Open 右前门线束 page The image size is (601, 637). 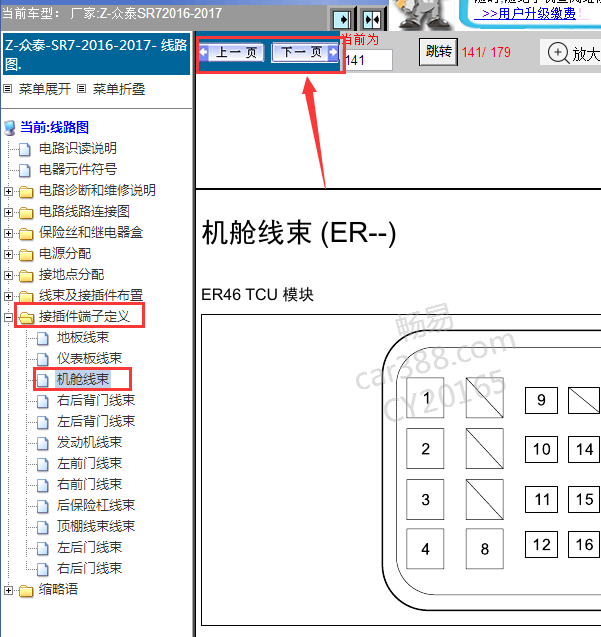tap(89, 484)
